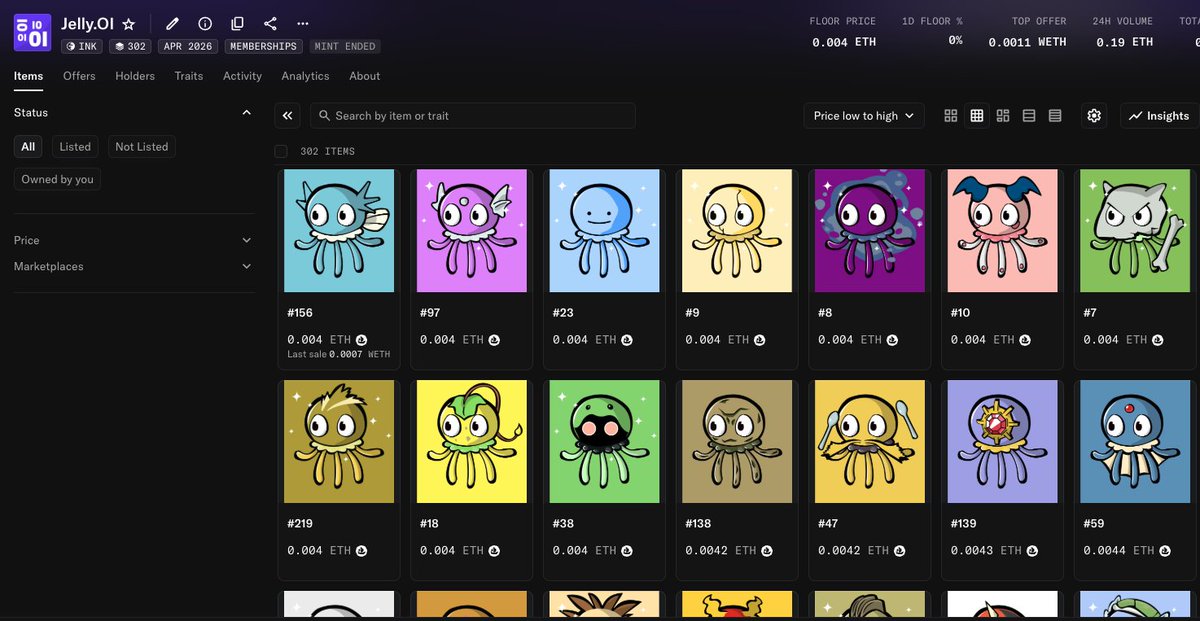Open the purple #97 jellyfish thumbnail

point(472,231)
